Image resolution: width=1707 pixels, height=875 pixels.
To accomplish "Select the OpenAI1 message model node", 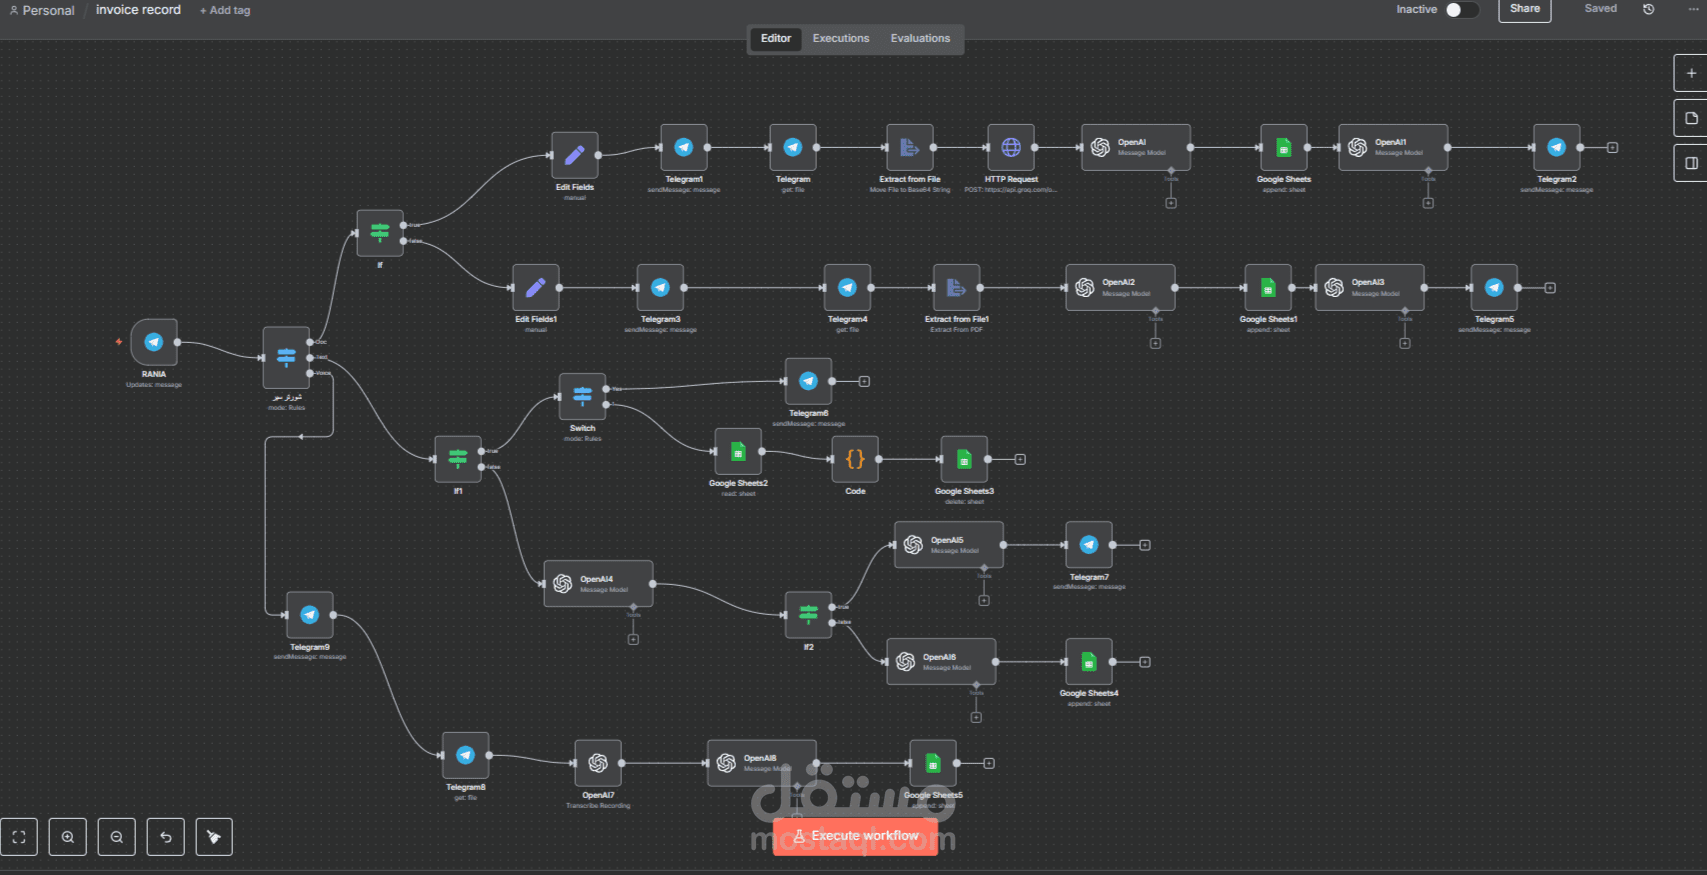I will point(1393,147).
